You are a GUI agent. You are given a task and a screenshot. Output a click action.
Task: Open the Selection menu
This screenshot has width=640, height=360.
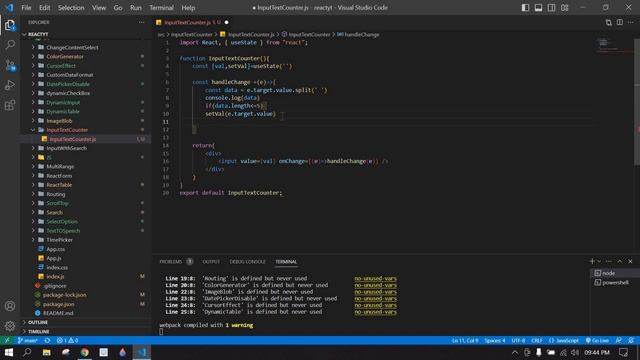point(71,8)
